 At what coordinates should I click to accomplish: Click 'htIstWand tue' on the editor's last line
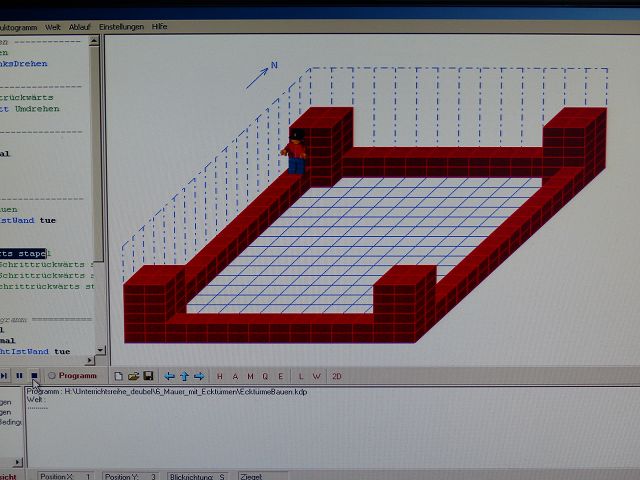point(35,351)
